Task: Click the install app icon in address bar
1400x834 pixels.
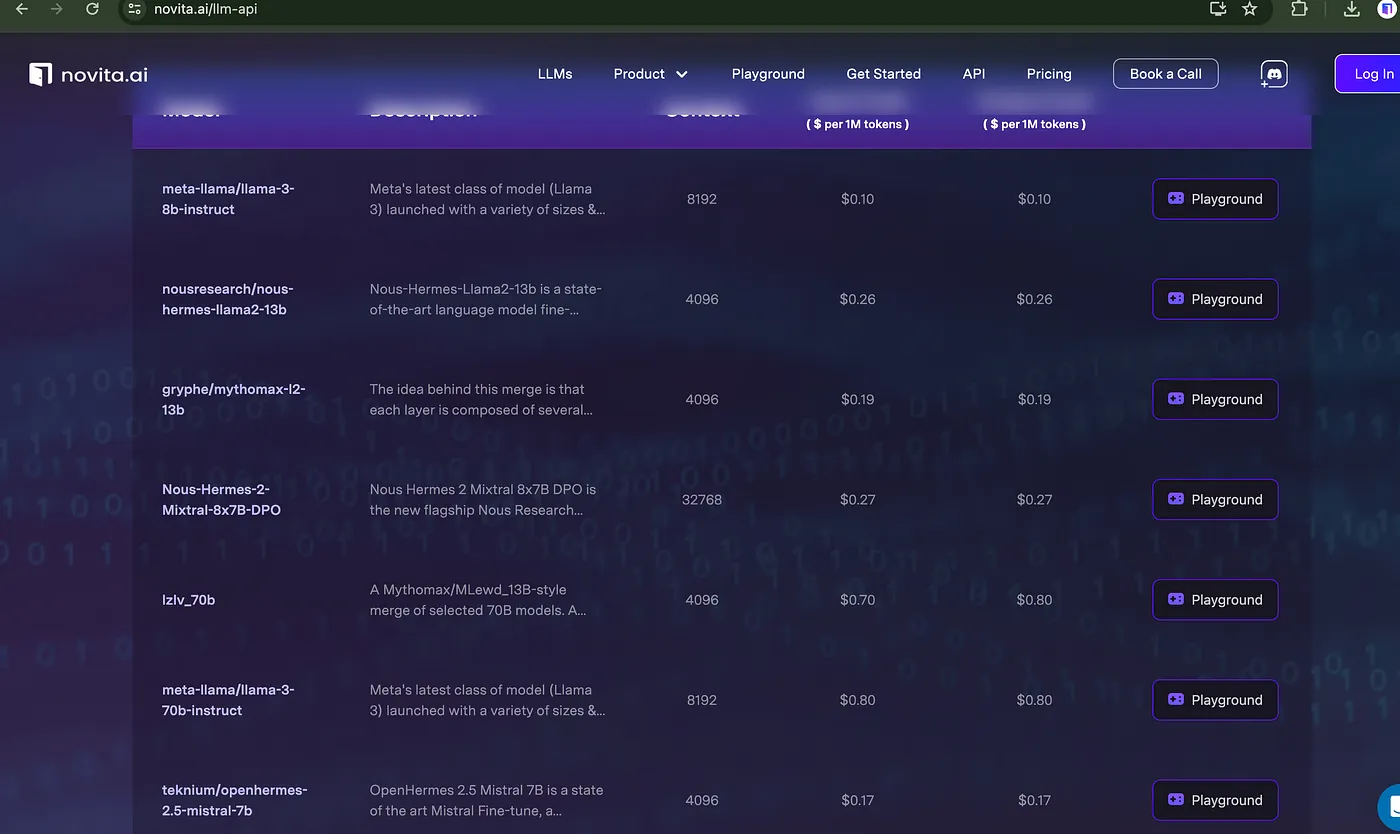Action: (1218, 9)
